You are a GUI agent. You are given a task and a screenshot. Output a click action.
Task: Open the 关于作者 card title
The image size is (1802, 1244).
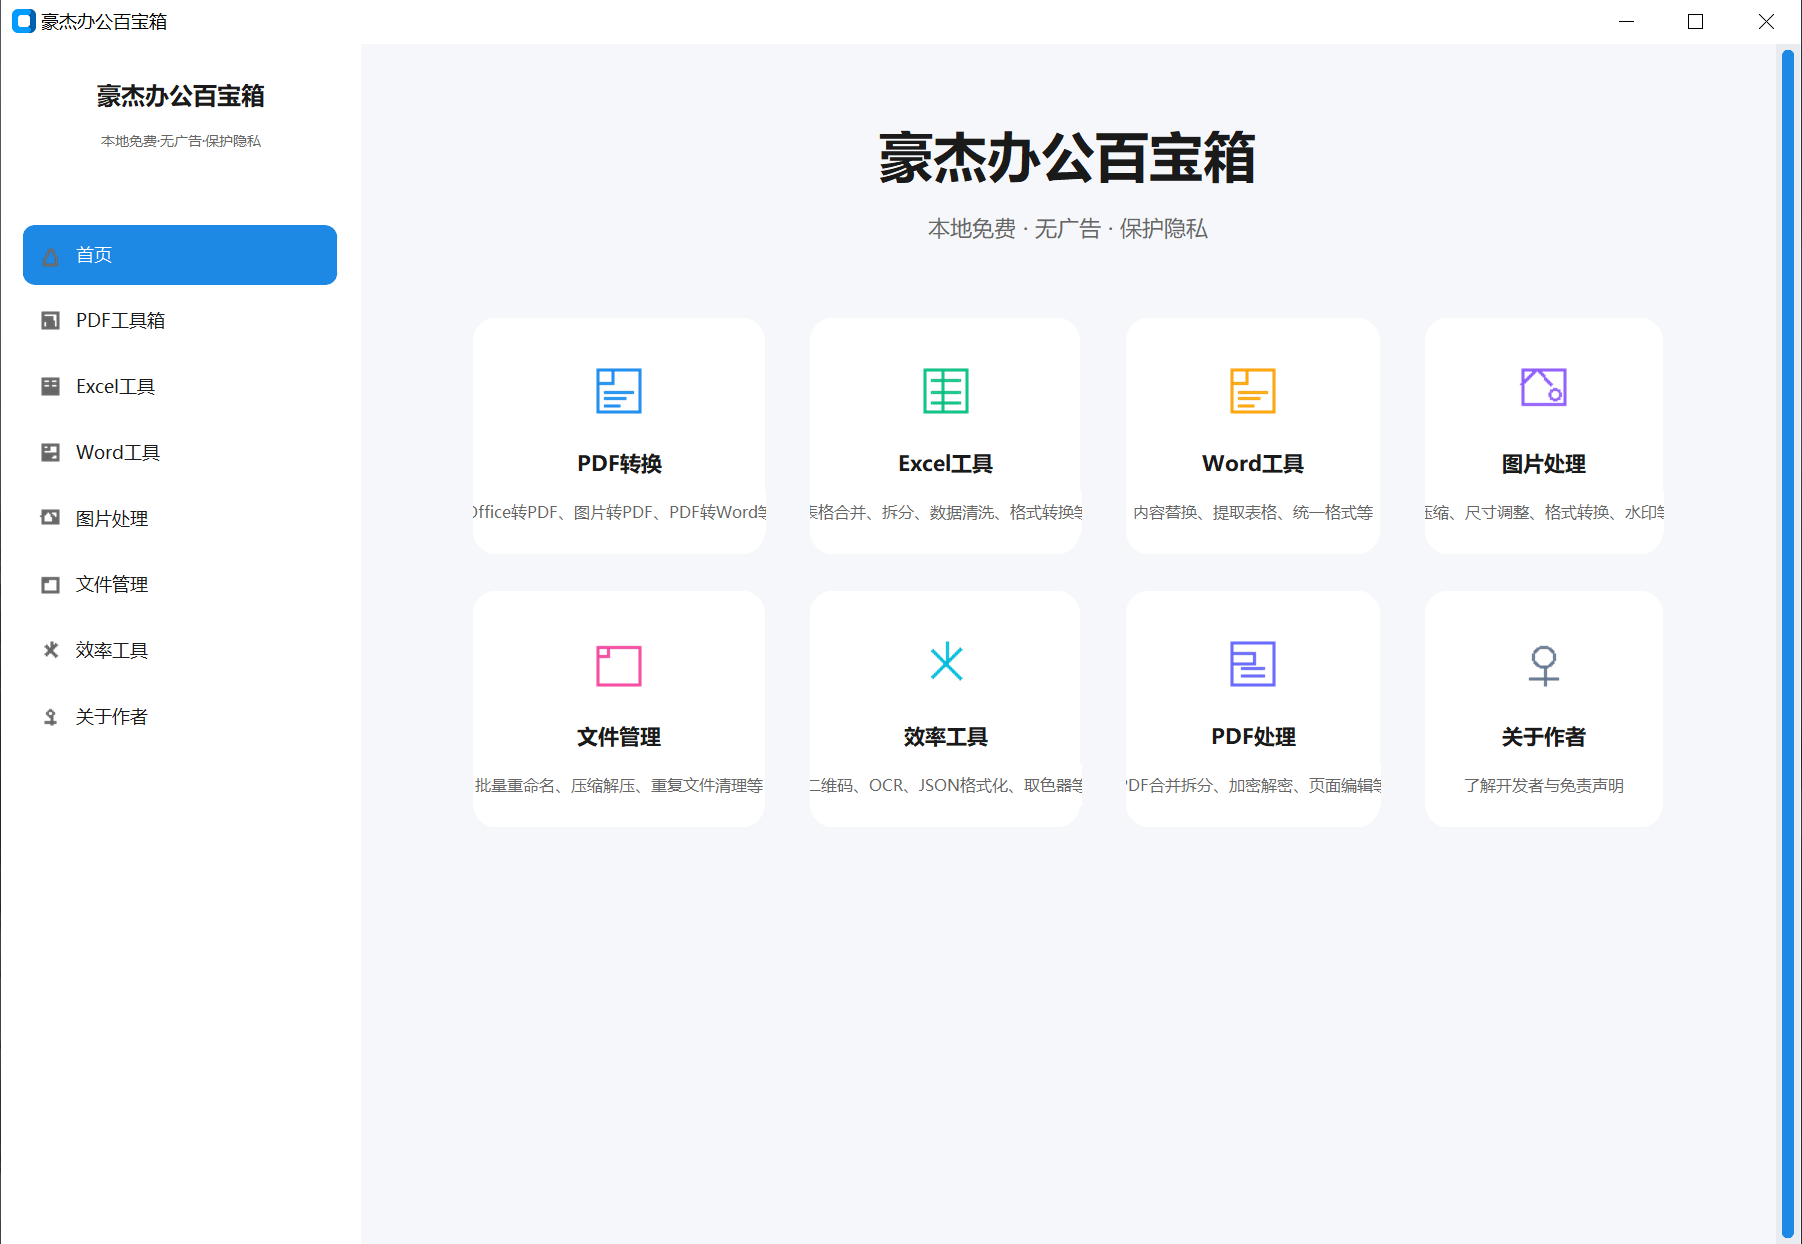(1544, 737)
